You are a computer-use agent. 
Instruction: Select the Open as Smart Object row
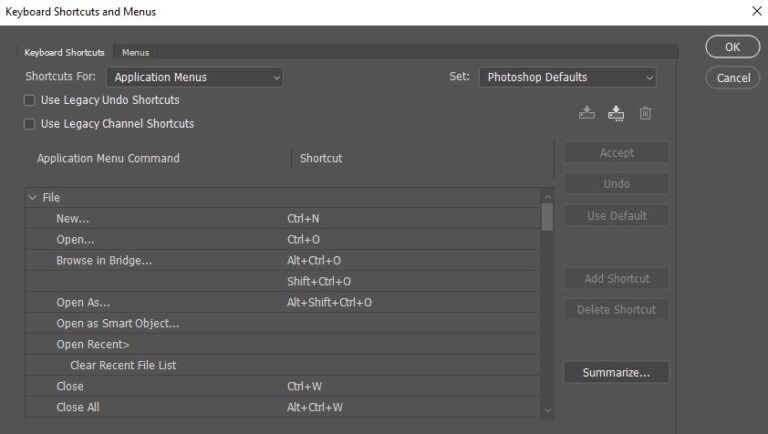click(117, 324)
